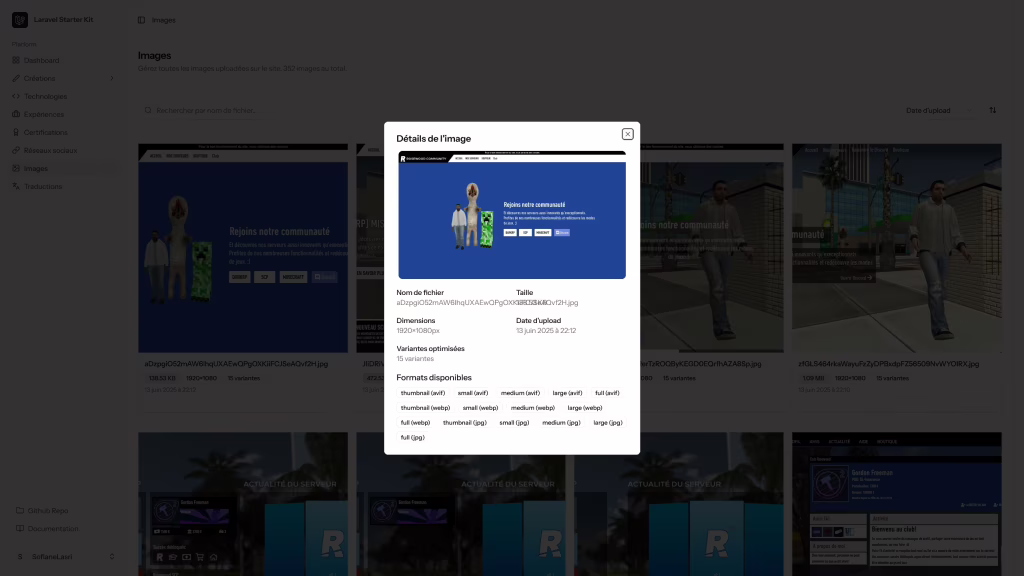The width and height of the screenshot is (1024, 576).
Task: Select the small (avif) format badge
Action: click(473, 393)
